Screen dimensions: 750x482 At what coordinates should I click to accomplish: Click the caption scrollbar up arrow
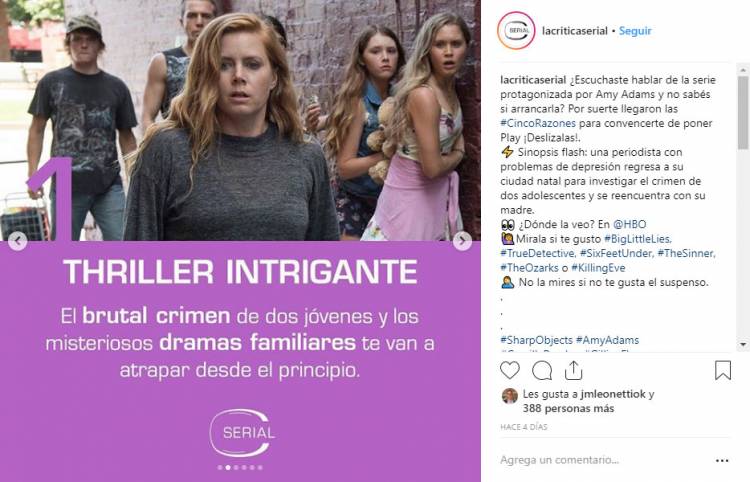743,70
